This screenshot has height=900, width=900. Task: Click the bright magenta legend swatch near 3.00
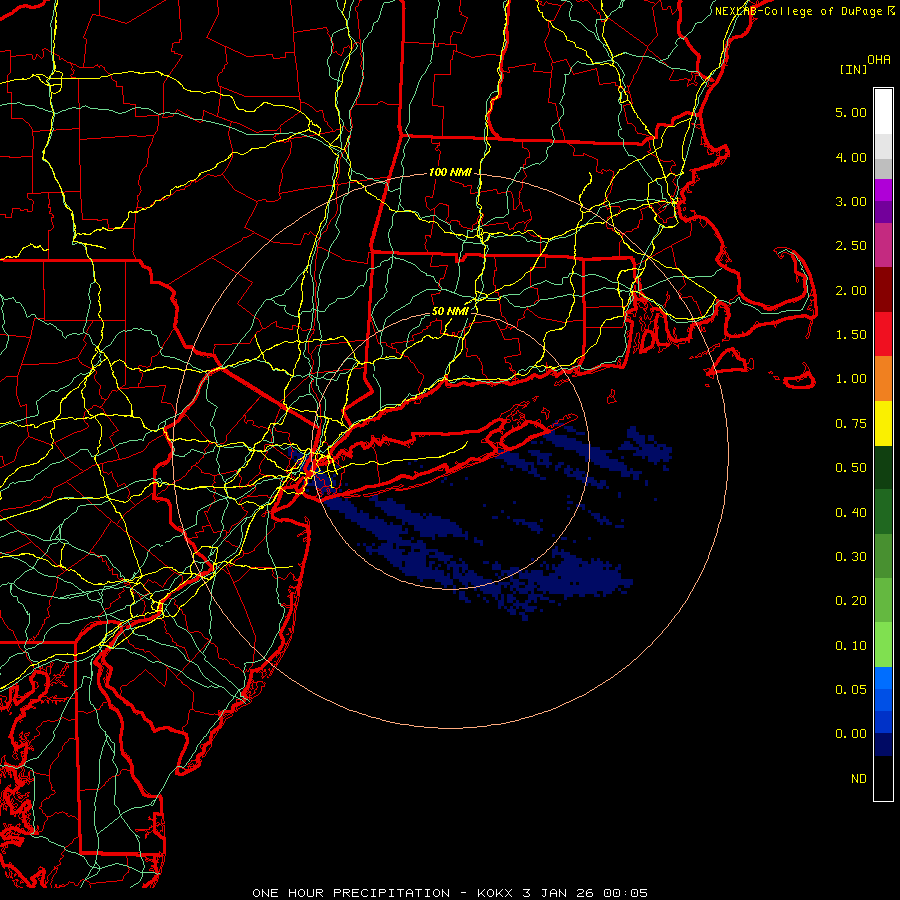883,190
